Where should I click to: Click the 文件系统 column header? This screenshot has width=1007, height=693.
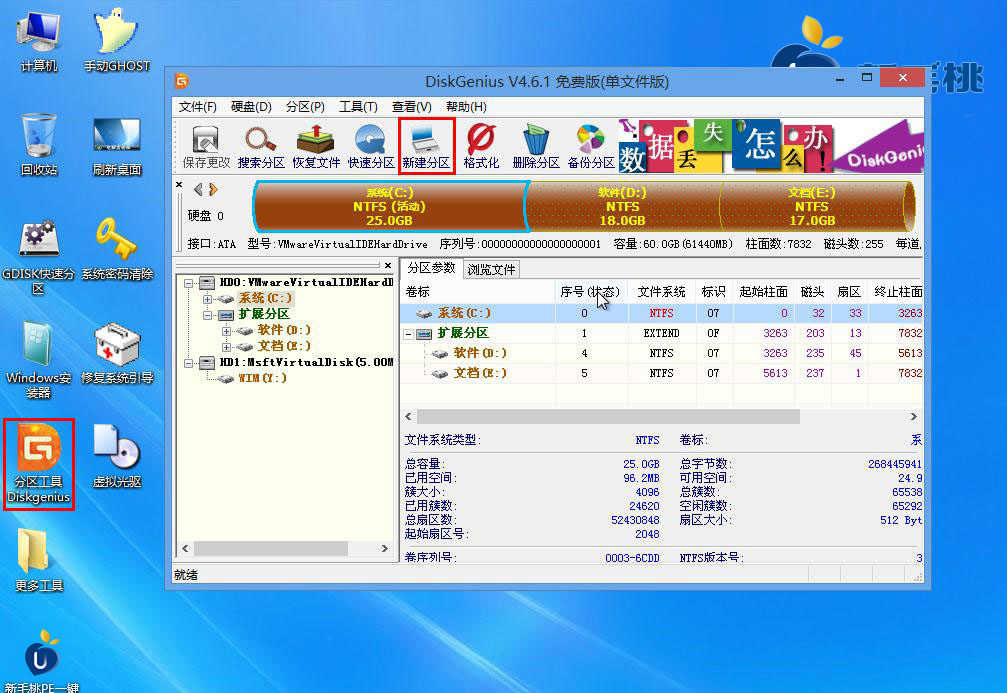(661, 292)
